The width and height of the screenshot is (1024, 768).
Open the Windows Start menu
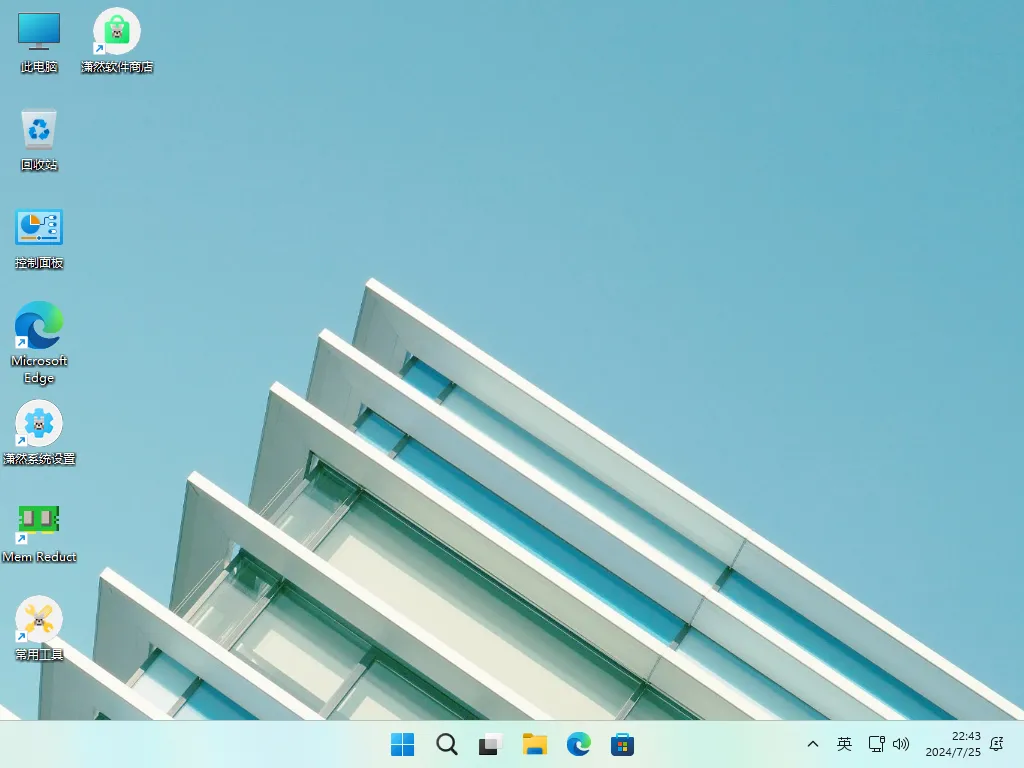coord(402,744)
